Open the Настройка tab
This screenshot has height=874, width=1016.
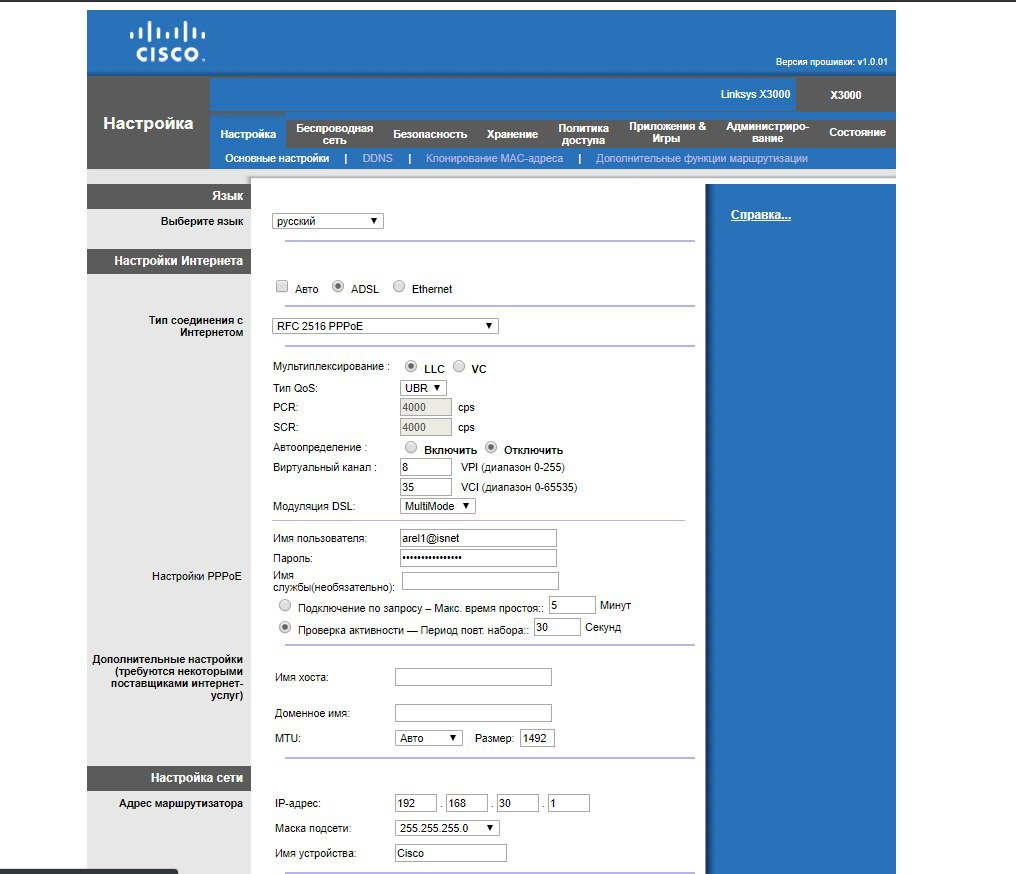[x=248, y=134]
